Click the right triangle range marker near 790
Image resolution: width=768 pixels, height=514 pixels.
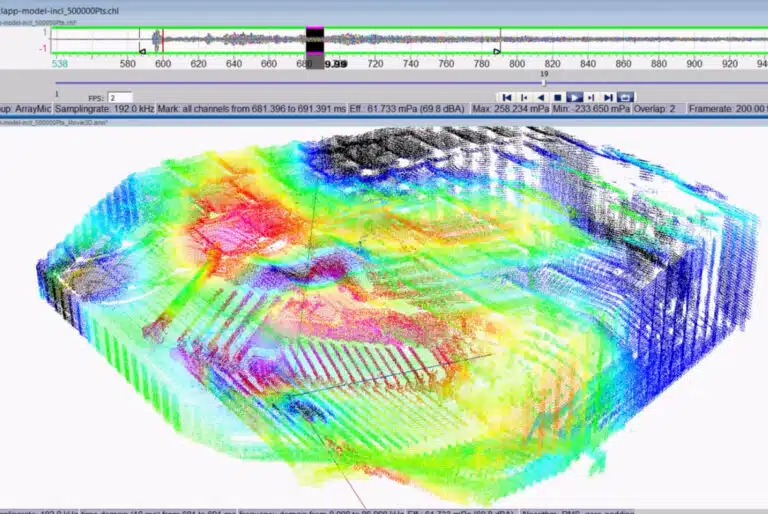pos(497,50)
